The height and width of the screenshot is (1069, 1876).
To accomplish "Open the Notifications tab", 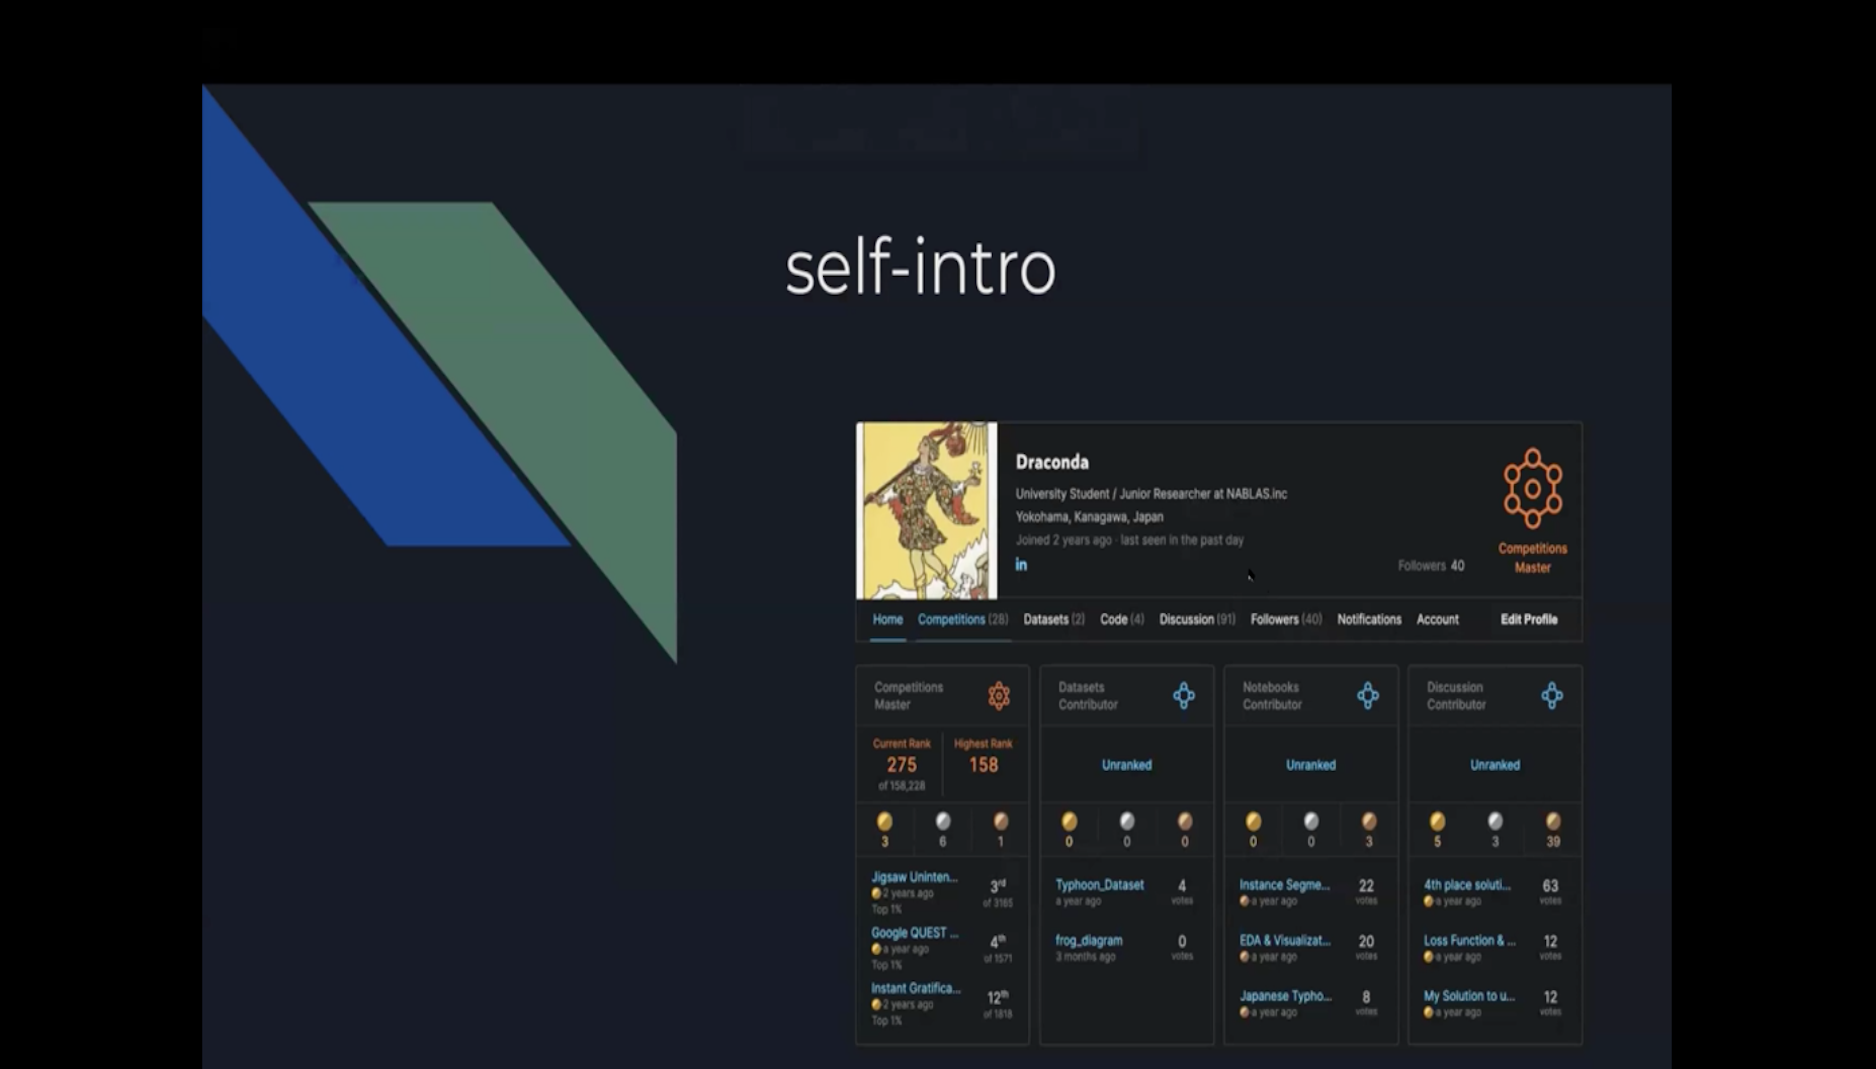I will 1368,620.
